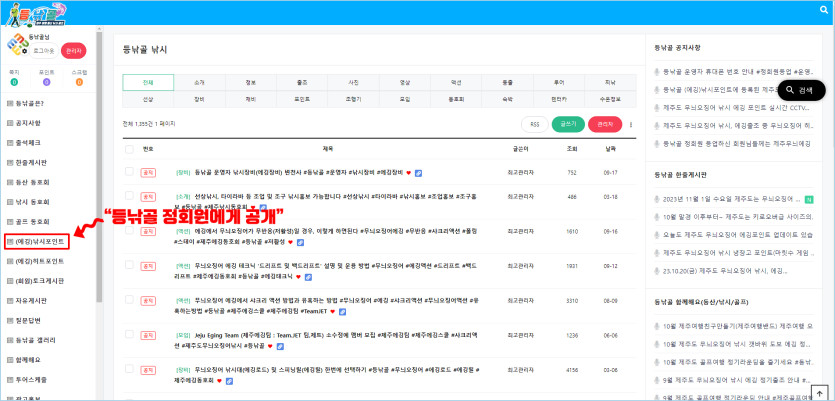Click the RSS button
Image resolution: width=835 pixels, height=401 pixels.
tap(535, 124)
